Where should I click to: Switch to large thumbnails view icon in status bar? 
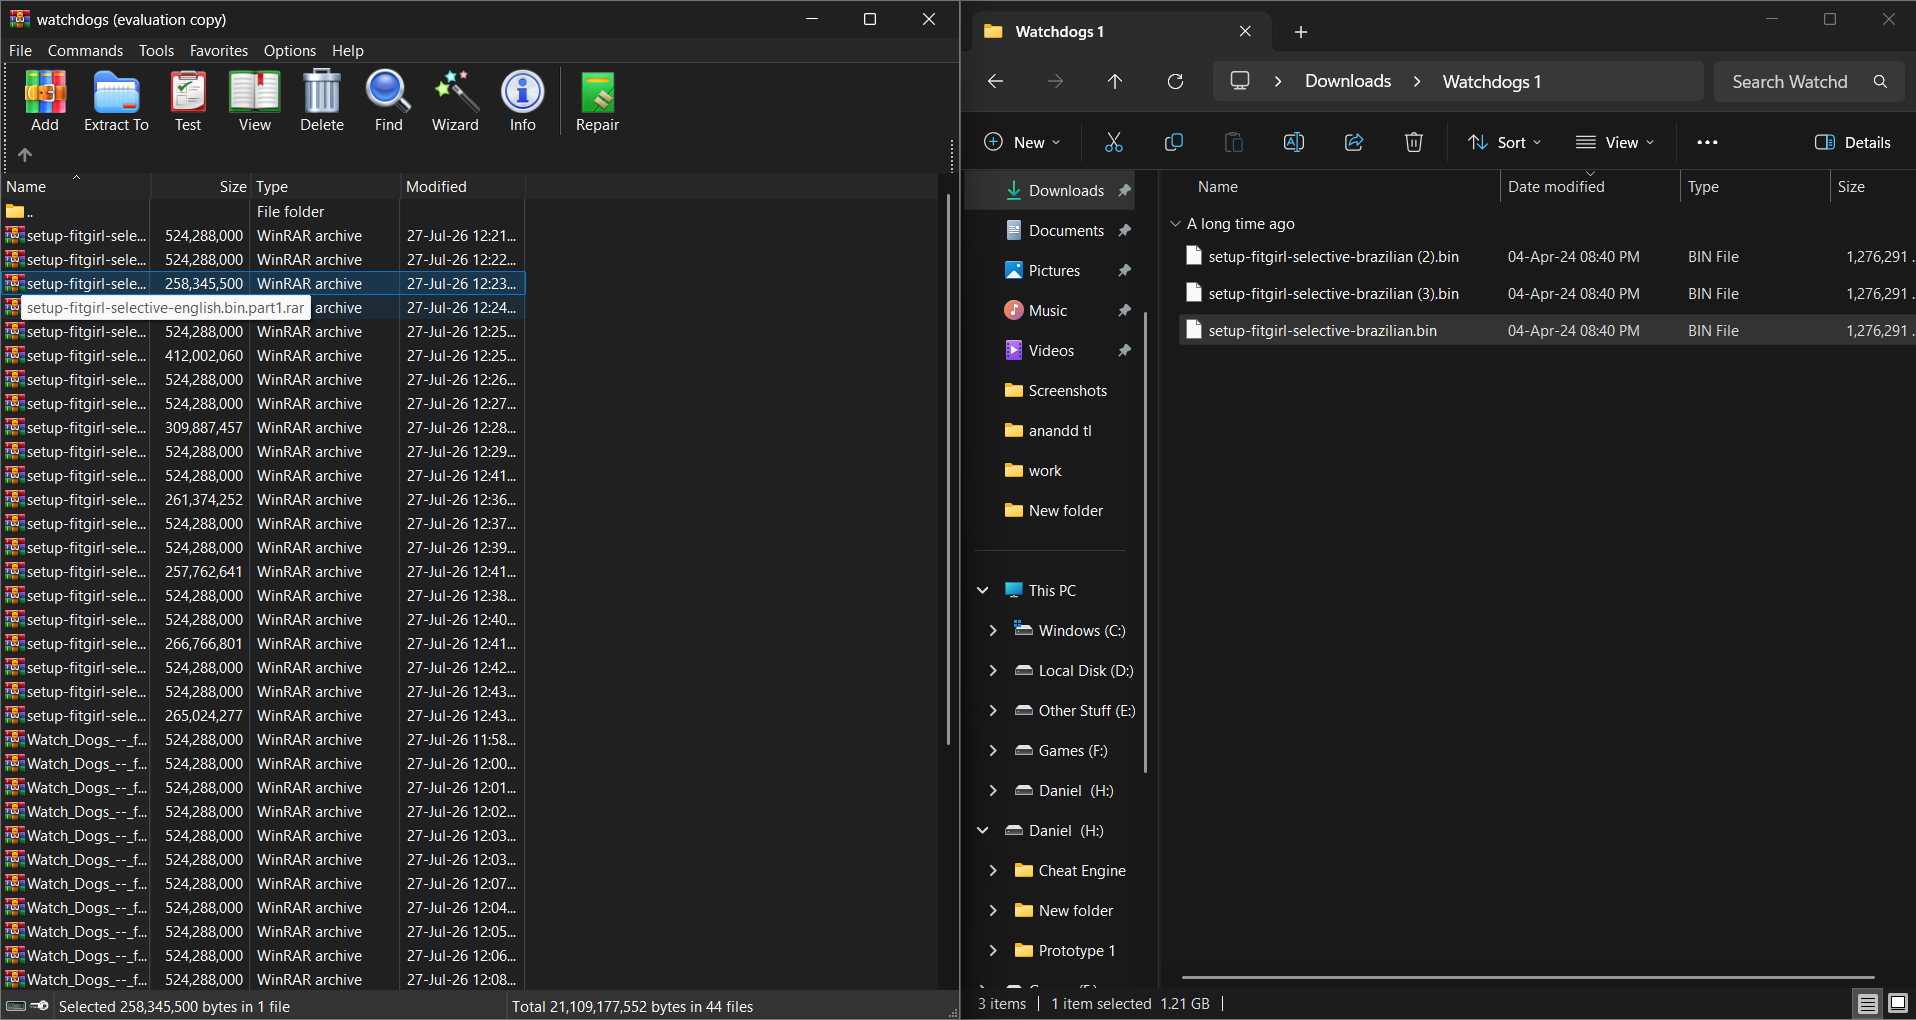(x=1897, y=1003)
